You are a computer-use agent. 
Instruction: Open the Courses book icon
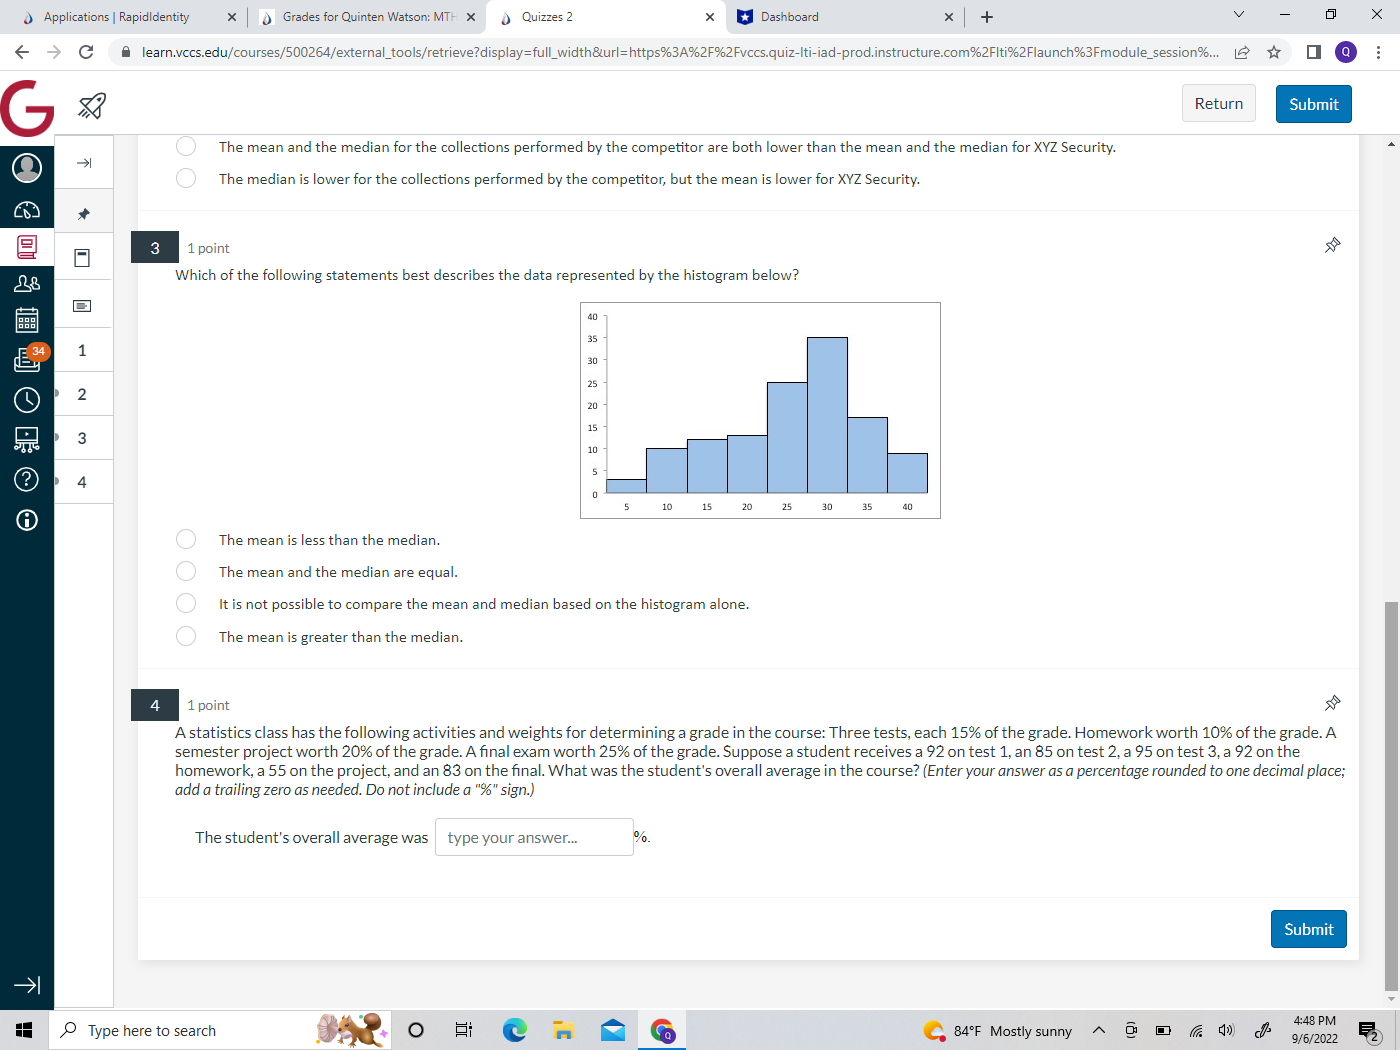click(27, 247)
